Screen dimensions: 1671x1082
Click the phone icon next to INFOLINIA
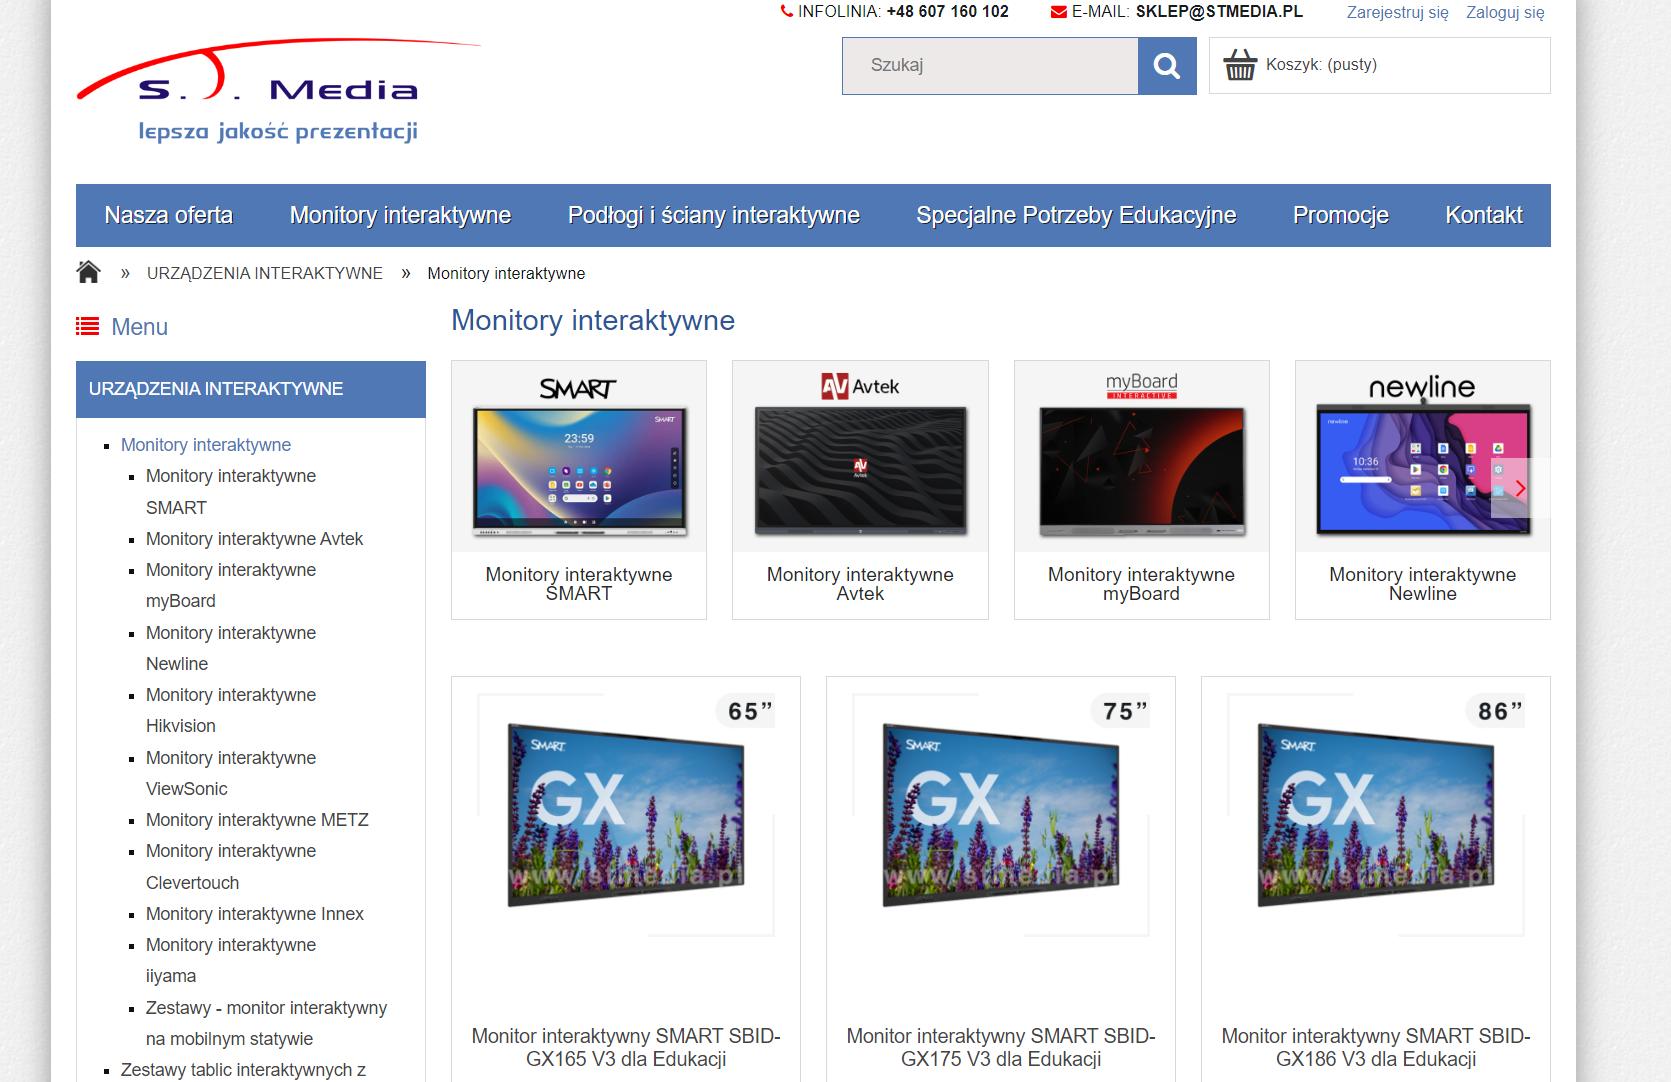(785, 11)
